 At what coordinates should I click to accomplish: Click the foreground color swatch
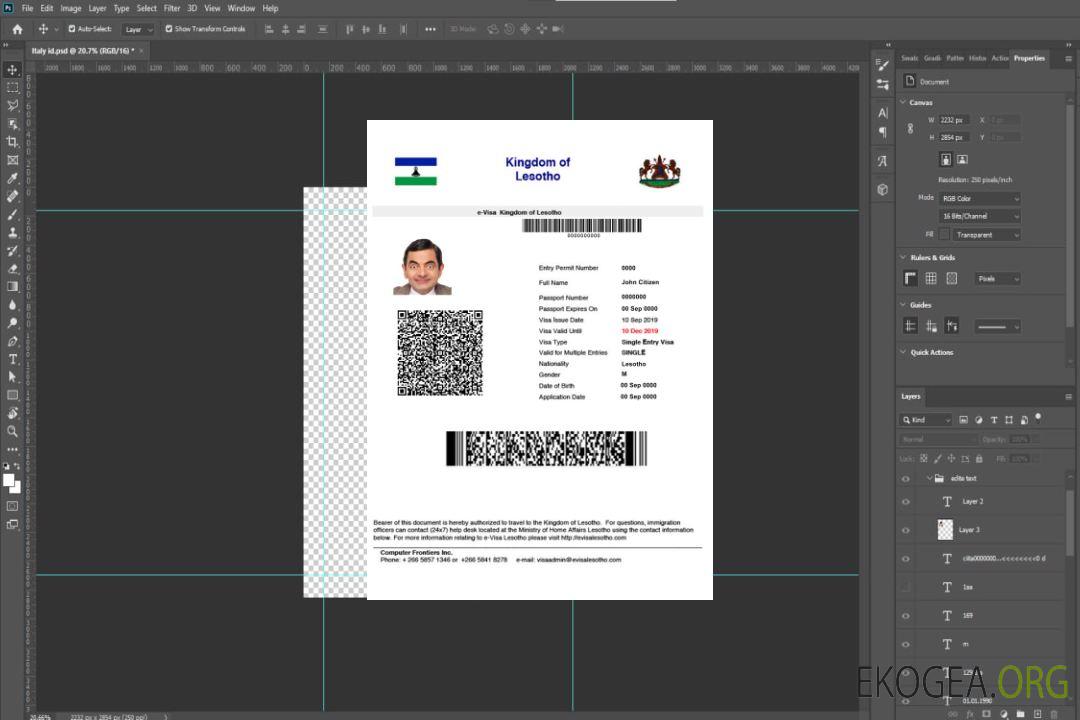pyautogui.click(x=9, y=480)
